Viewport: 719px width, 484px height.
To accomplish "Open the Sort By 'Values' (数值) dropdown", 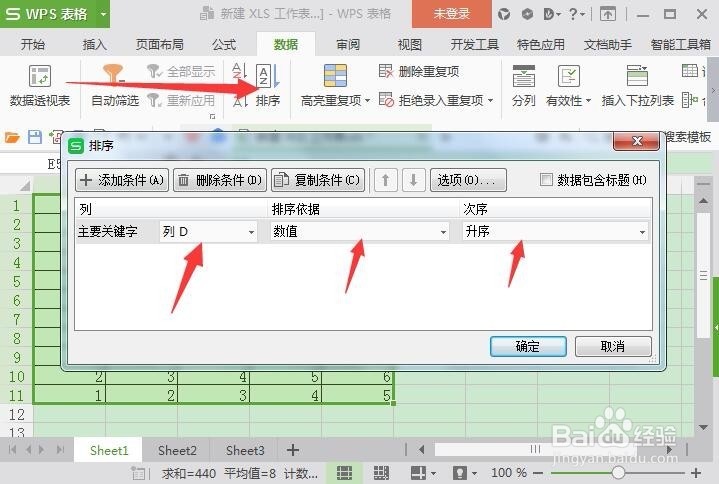I will coord(360,231).
